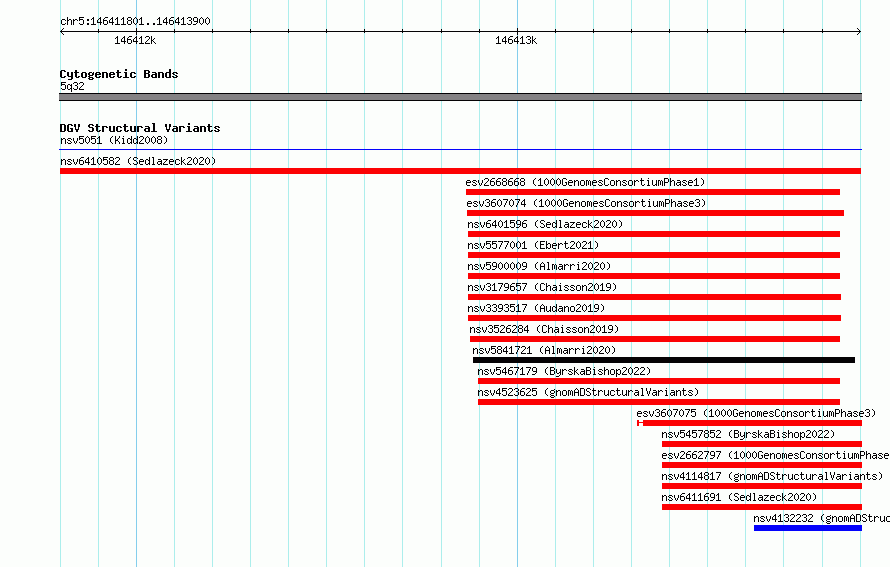Click the red bar under nsv5467179

(659, 381)
